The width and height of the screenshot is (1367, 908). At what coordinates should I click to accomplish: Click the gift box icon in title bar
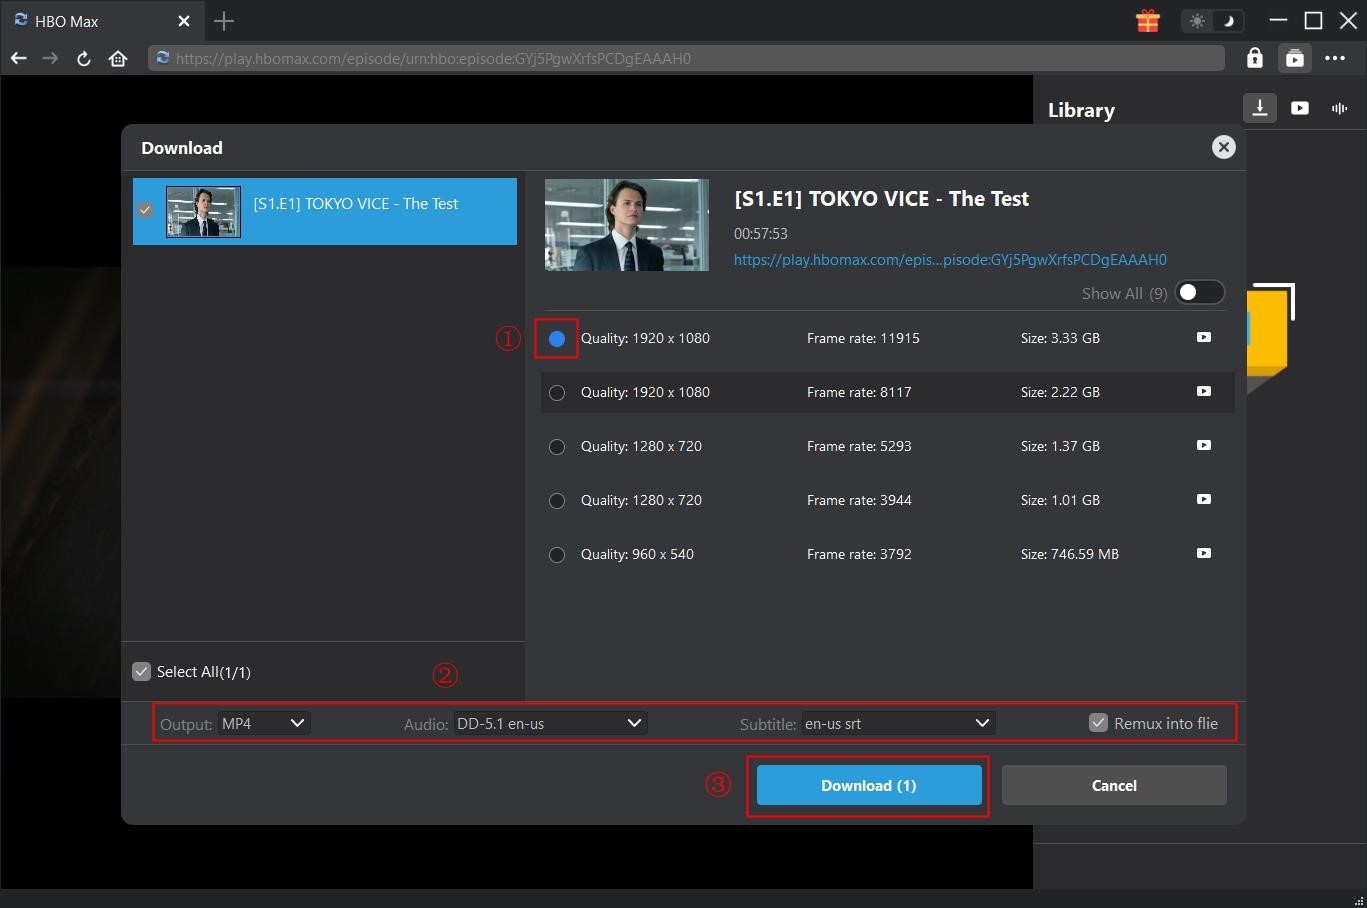pos(1147,21)
